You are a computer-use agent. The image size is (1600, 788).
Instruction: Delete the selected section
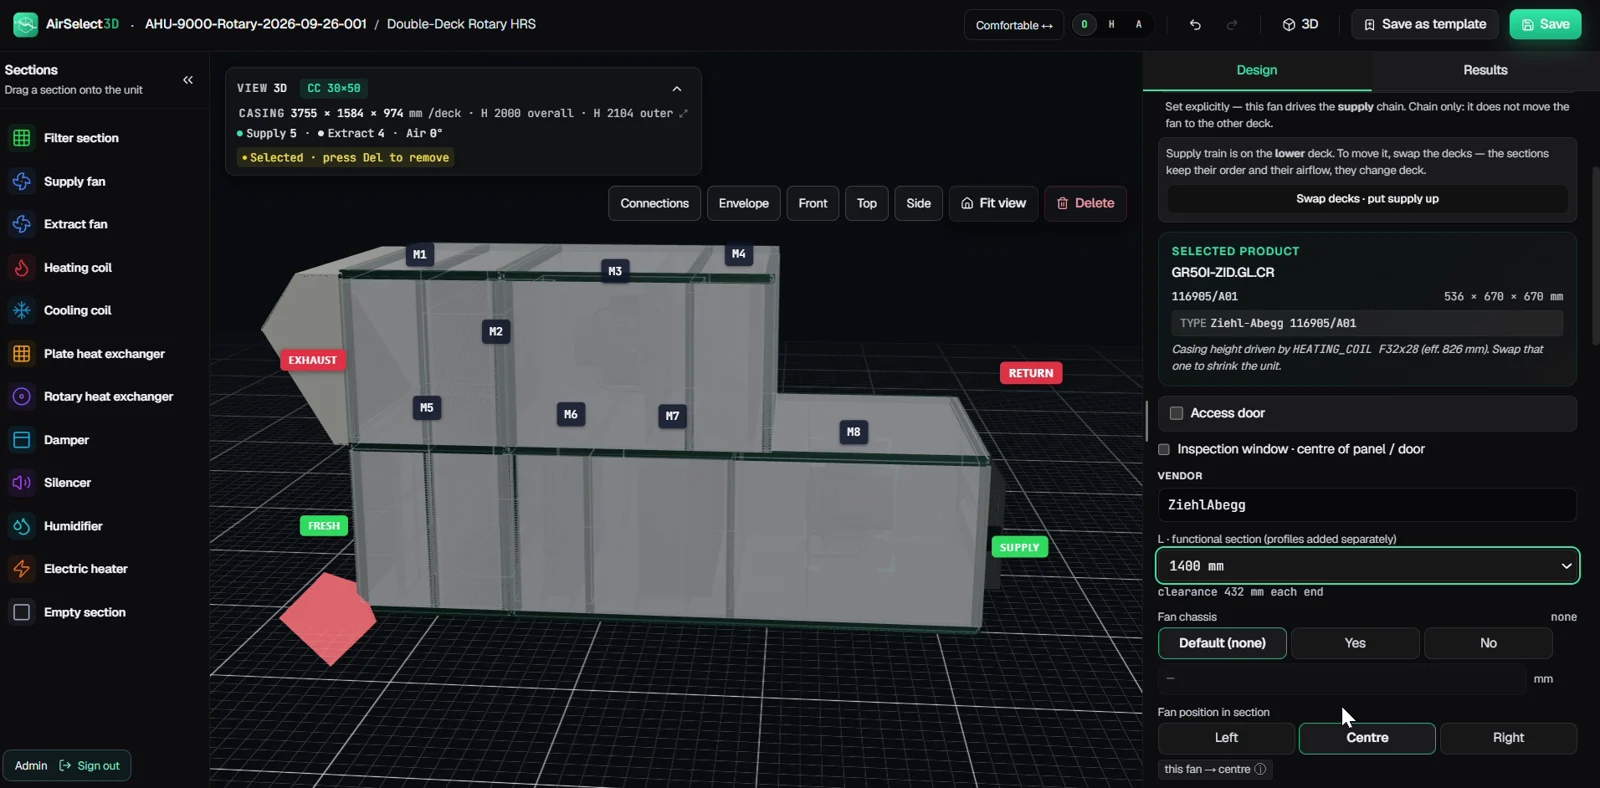coord(1085,203)
